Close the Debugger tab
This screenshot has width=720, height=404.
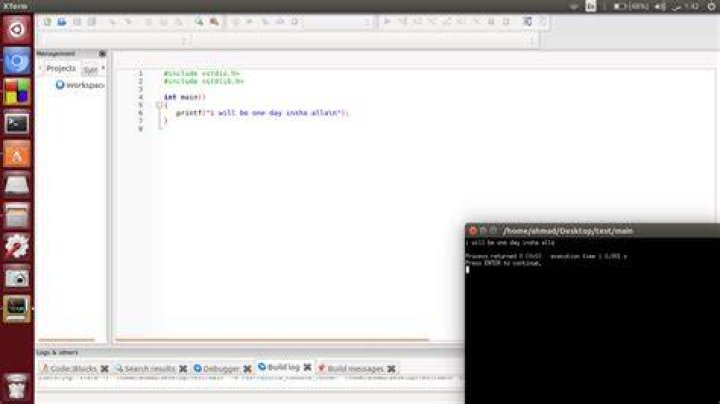[x=247, y=369]
